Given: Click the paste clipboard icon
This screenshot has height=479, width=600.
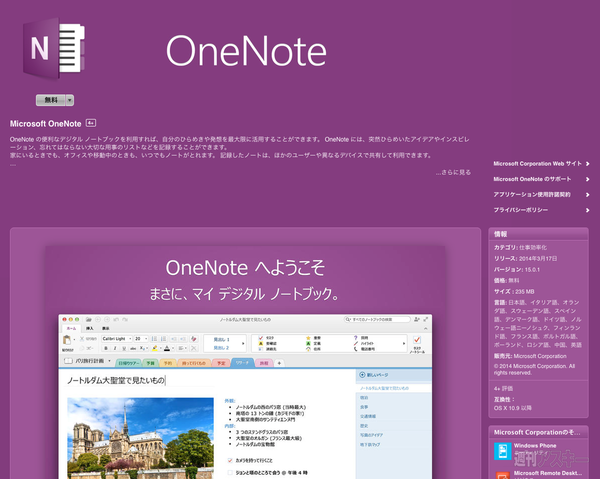Looking at the screenshot, I should pos(67,340).
